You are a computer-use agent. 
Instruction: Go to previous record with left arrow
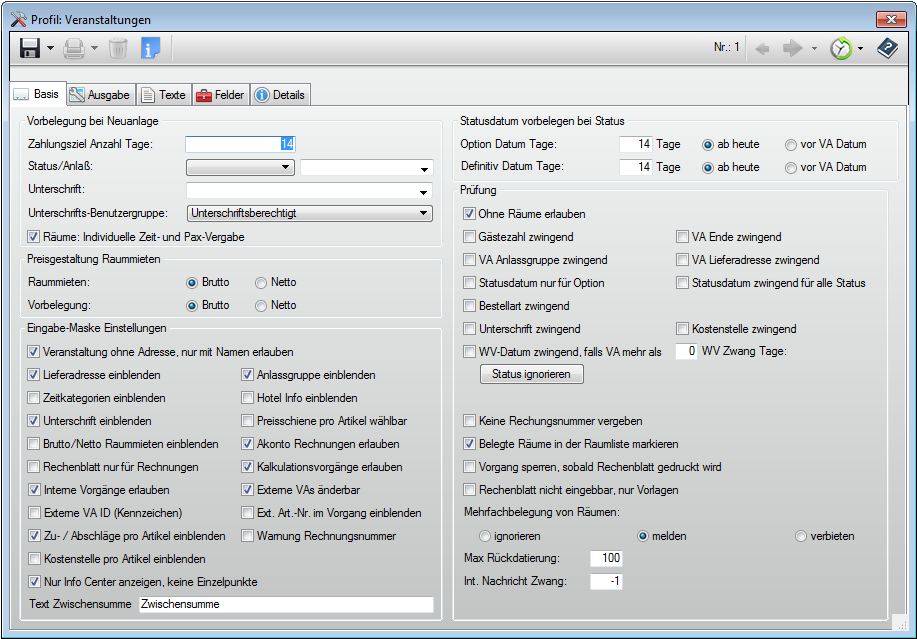click(x=763, y=48)
